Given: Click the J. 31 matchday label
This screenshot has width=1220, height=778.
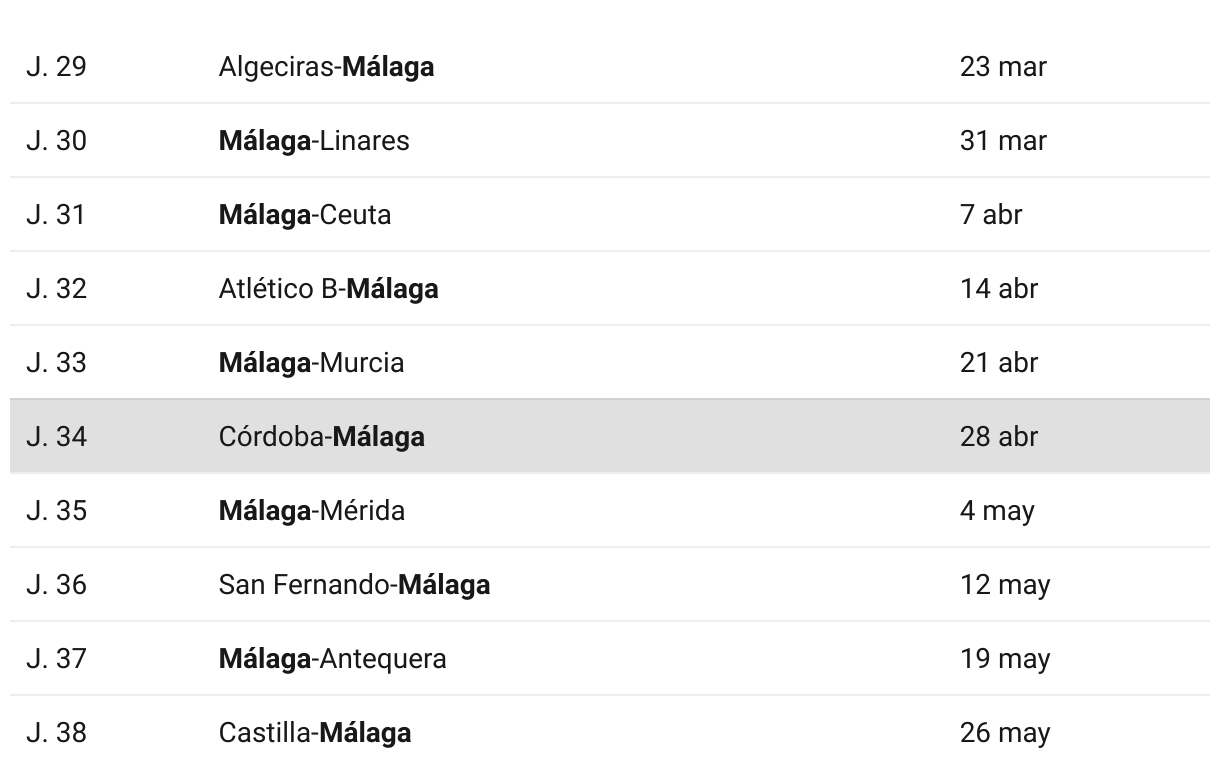Looking at the screenshot, I should coord(56,215).
